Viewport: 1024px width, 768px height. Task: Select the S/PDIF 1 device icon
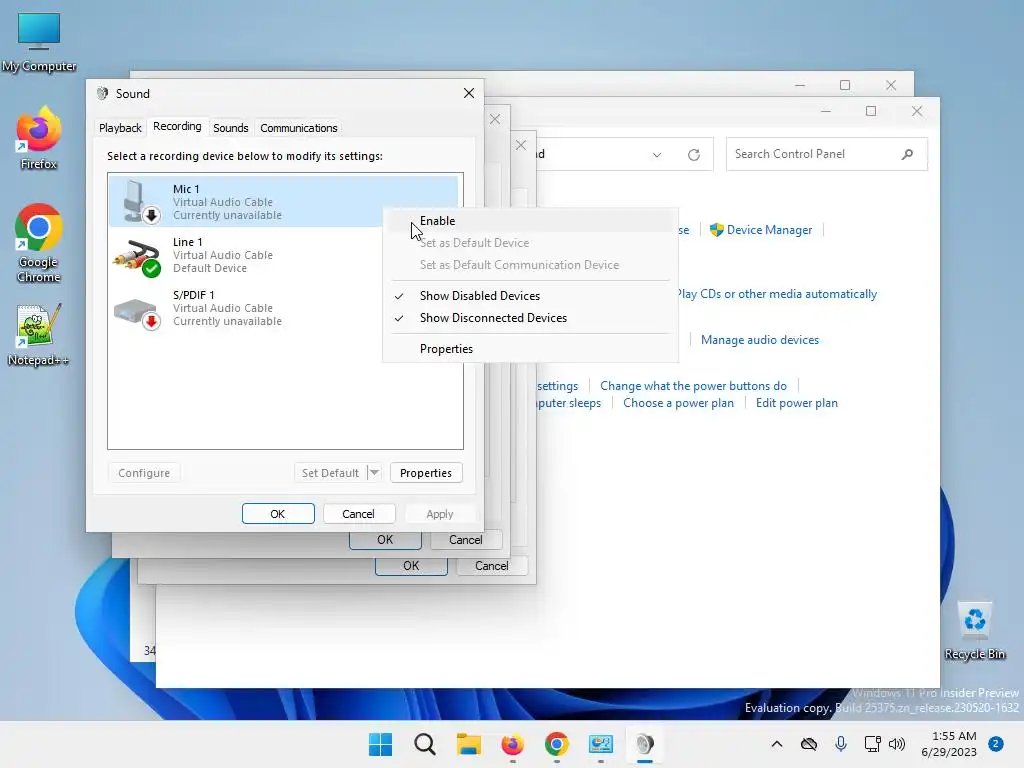[137, 312]
